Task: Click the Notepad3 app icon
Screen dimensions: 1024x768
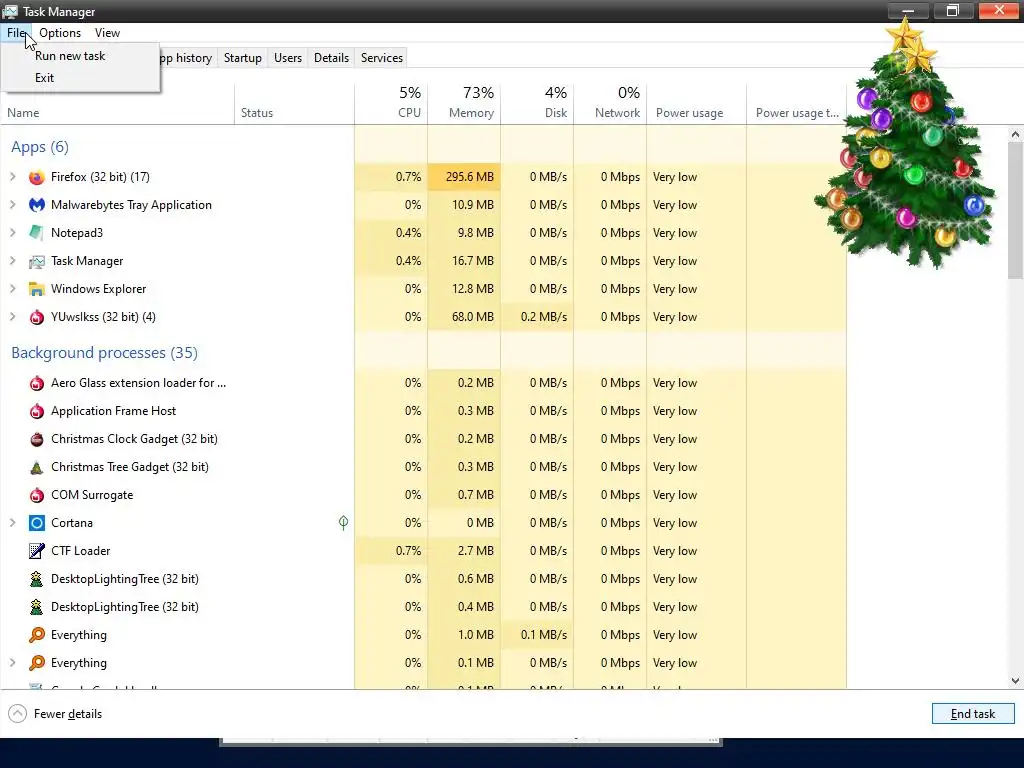Action: point(37,233)
